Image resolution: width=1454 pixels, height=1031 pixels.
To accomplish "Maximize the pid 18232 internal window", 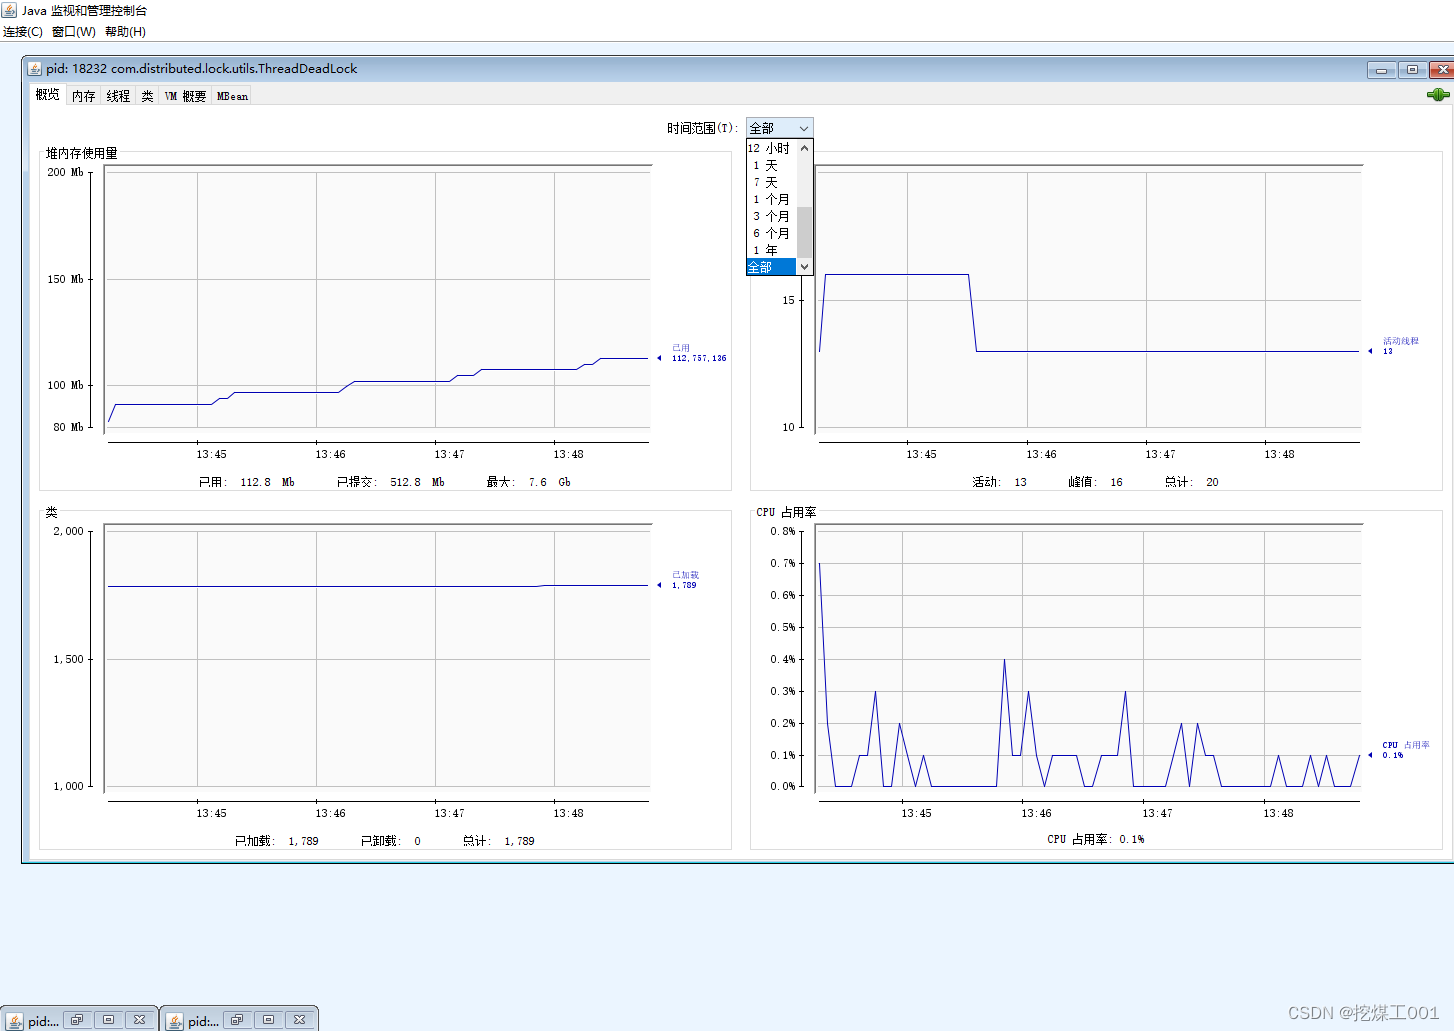I will [1412, 70].
